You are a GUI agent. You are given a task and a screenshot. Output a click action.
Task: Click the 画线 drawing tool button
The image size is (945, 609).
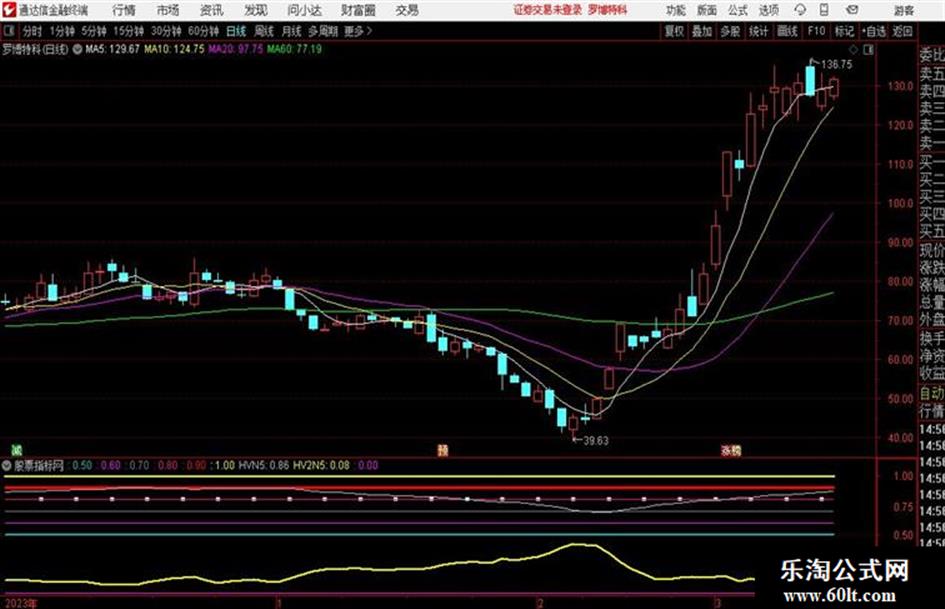[x=787, y=31]
